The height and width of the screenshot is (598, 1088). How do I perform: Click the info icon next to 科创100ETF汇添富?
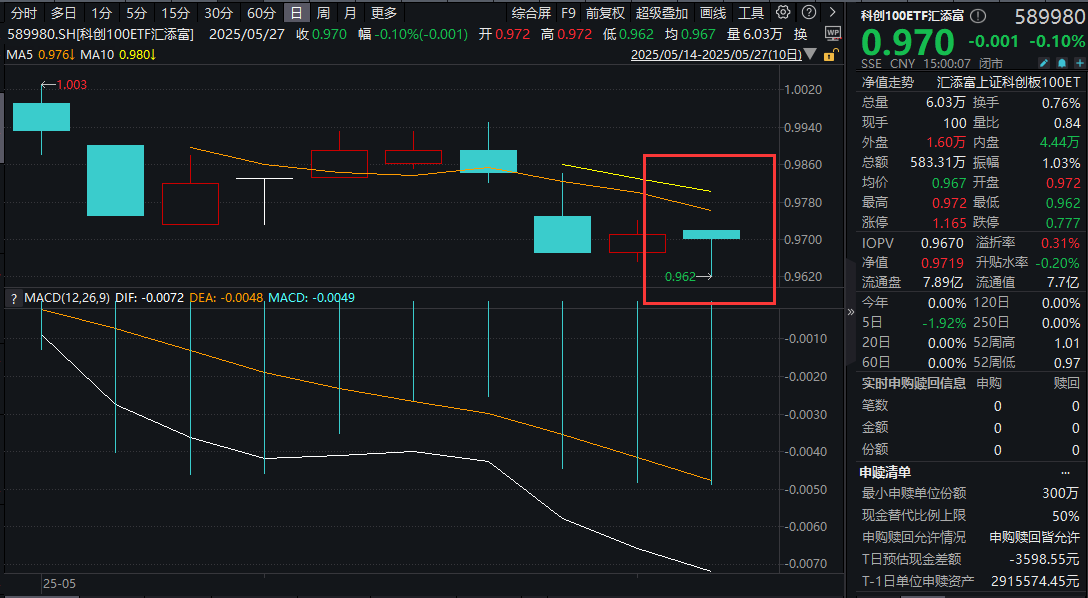click(x=978, y=16)
